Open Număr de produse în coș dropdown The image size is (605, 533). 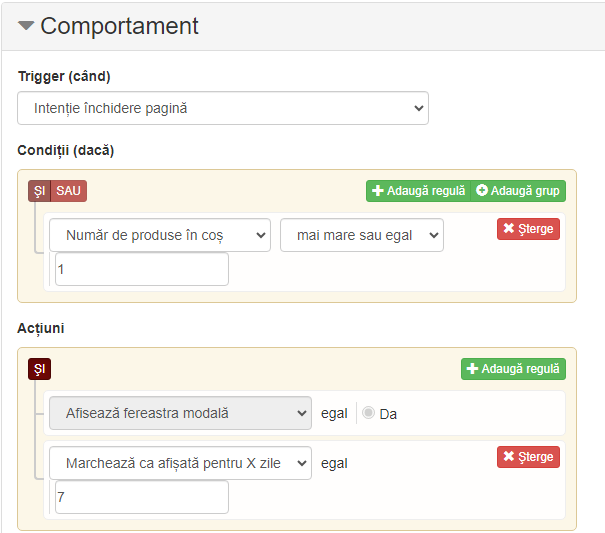160,235
